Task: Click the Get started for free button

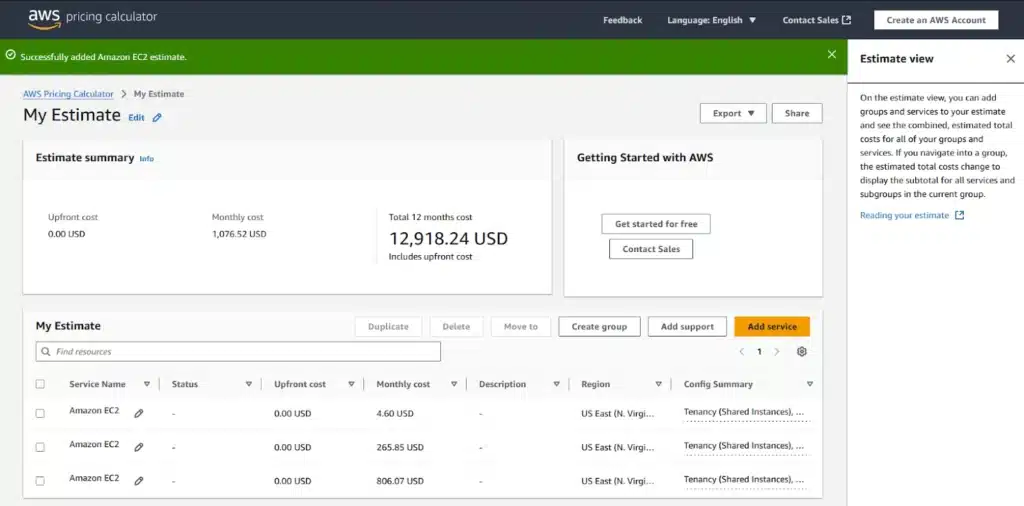Action: click(x=656, y=224)
